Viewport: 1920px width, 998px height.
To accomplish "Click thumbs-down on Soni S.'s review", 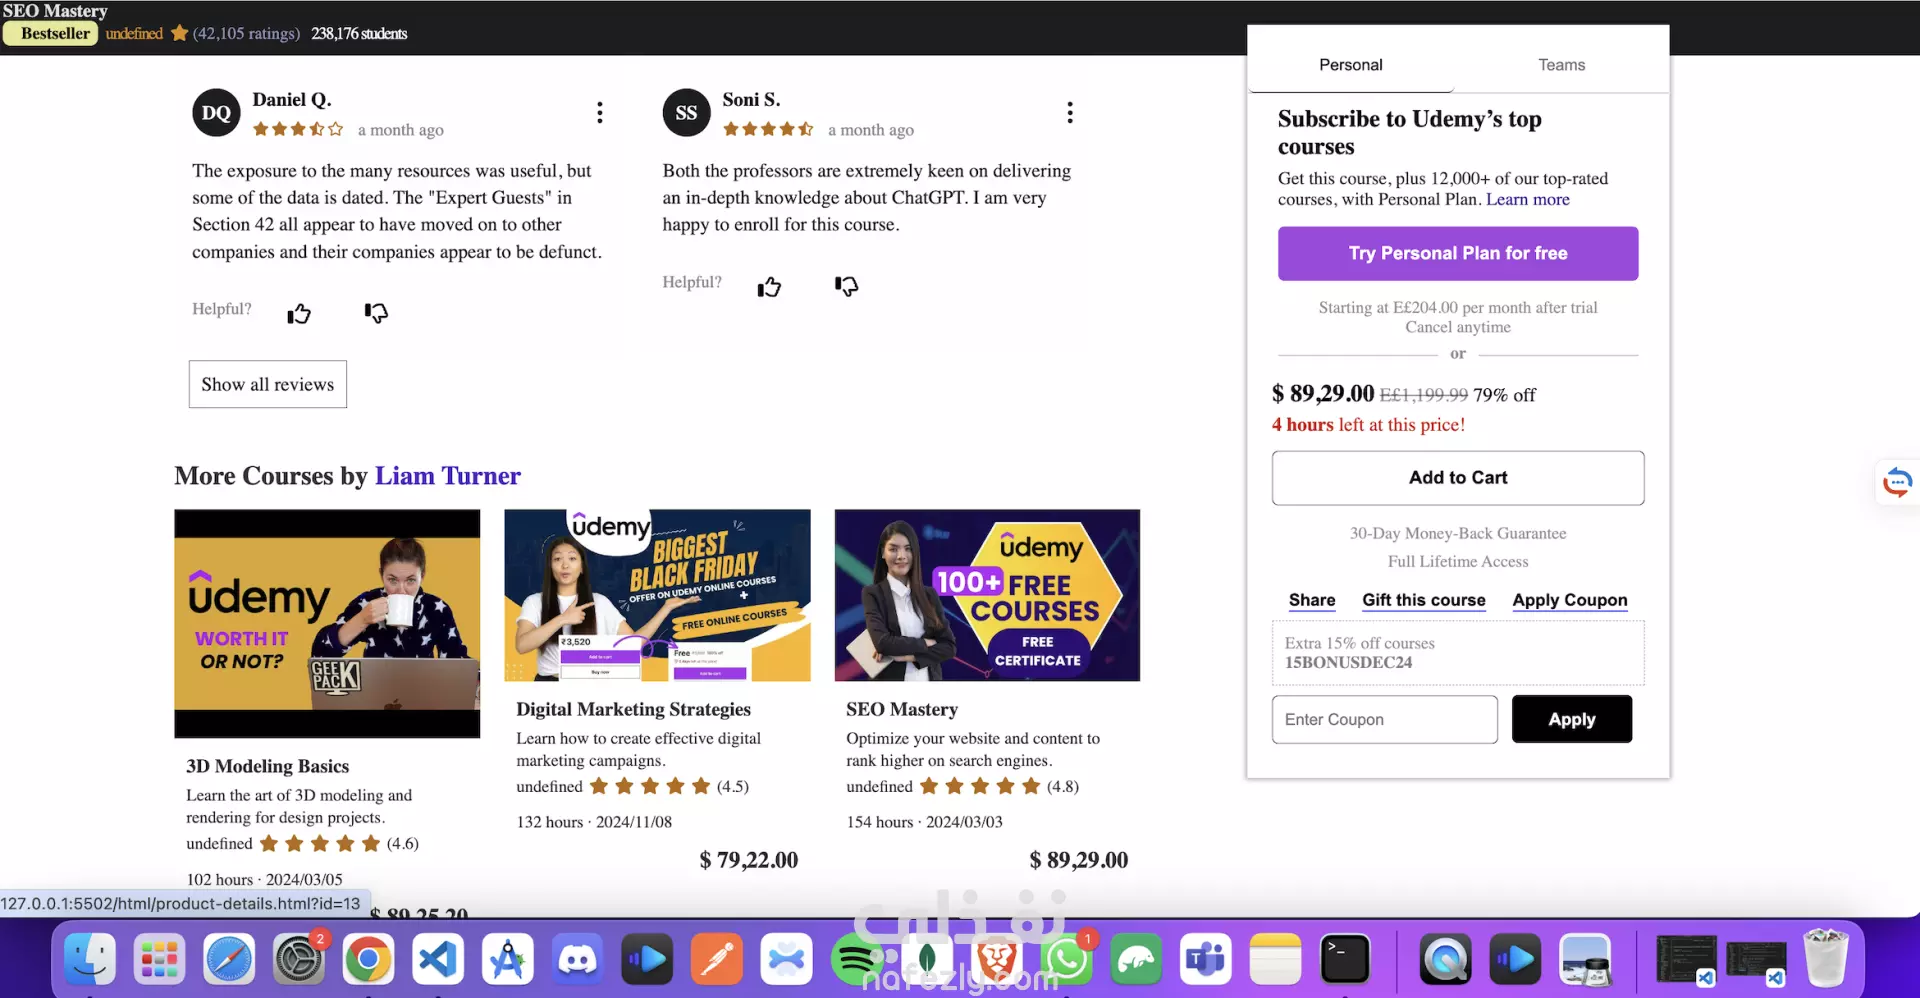I will 846,287.
